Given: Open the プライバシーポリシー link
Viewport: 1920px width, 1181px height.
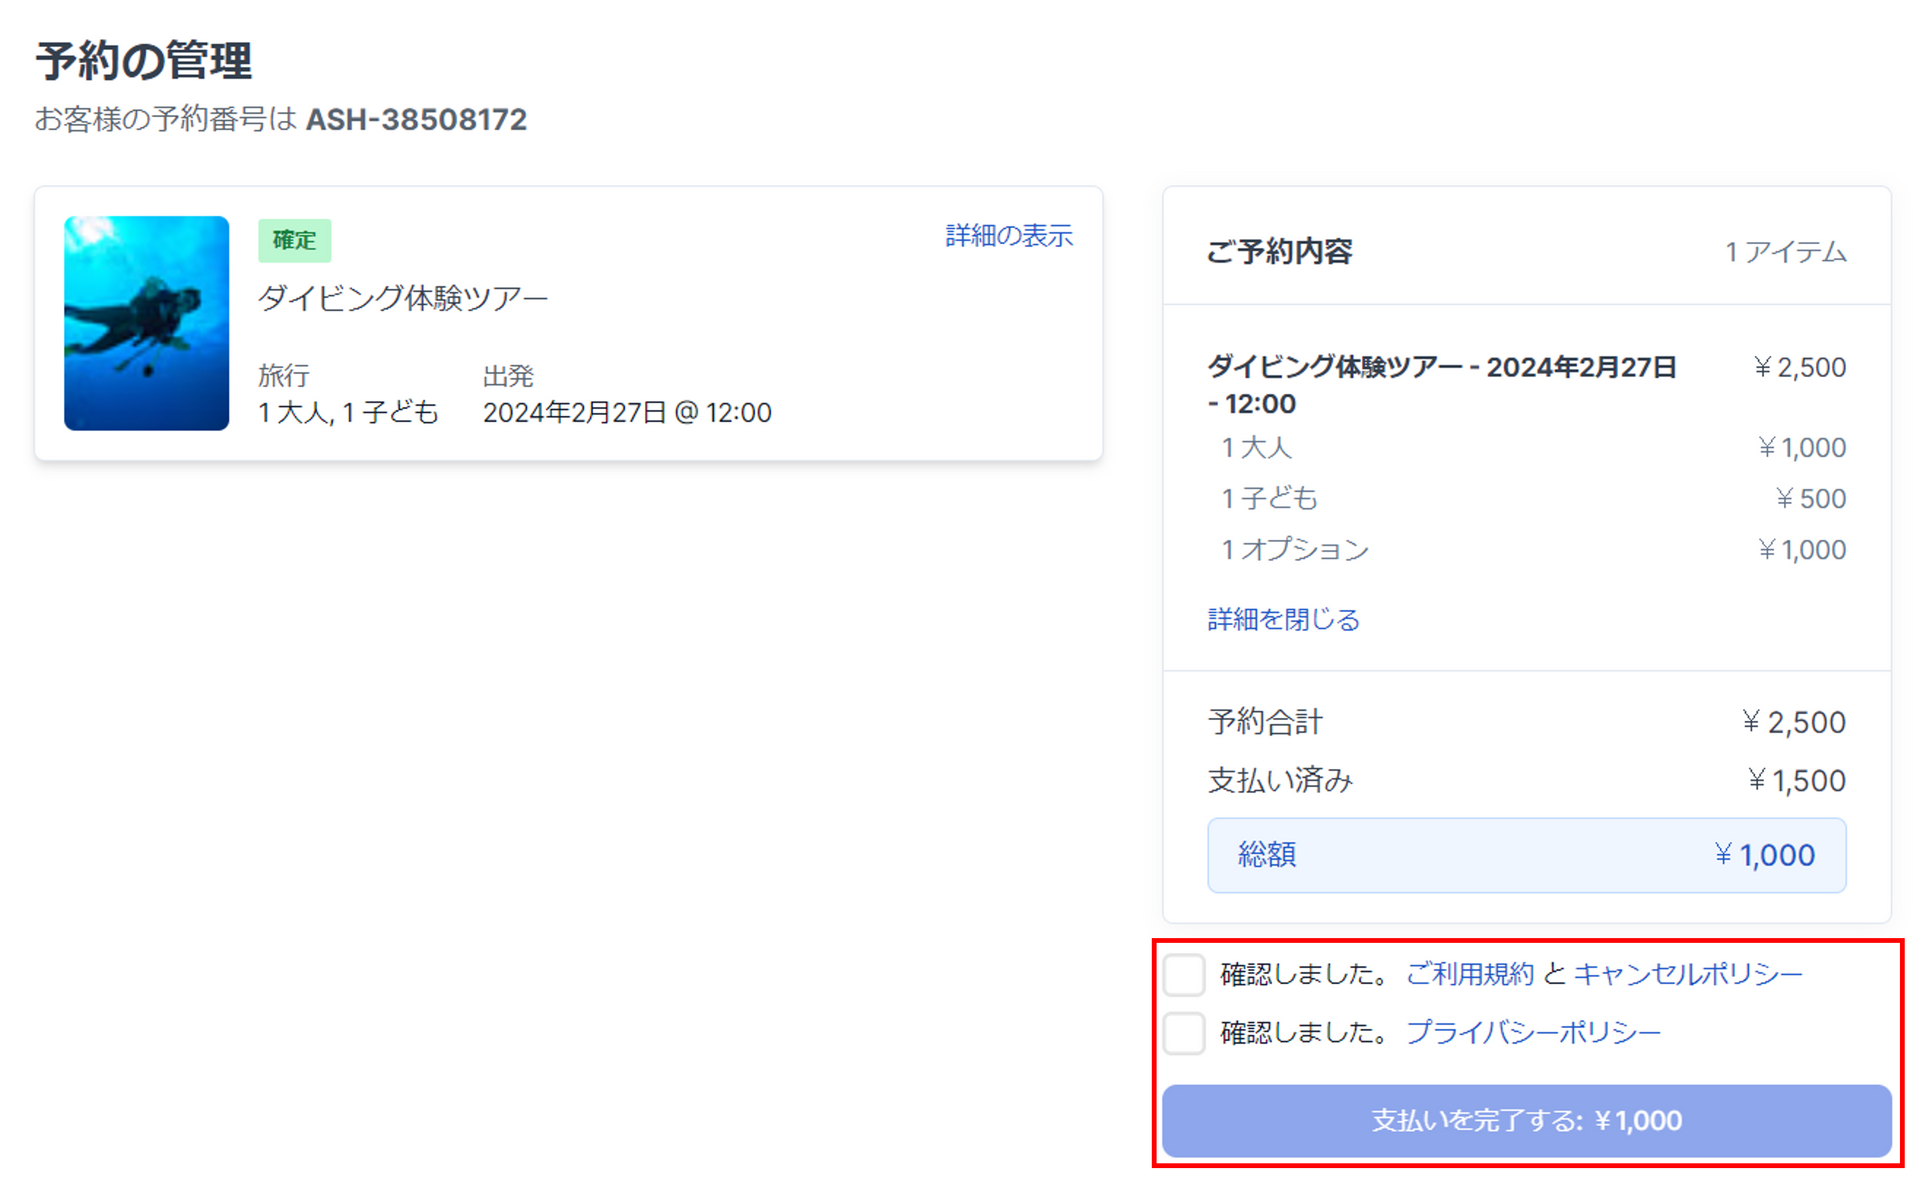Looking at the screenshot, I should point(1532,1032).
